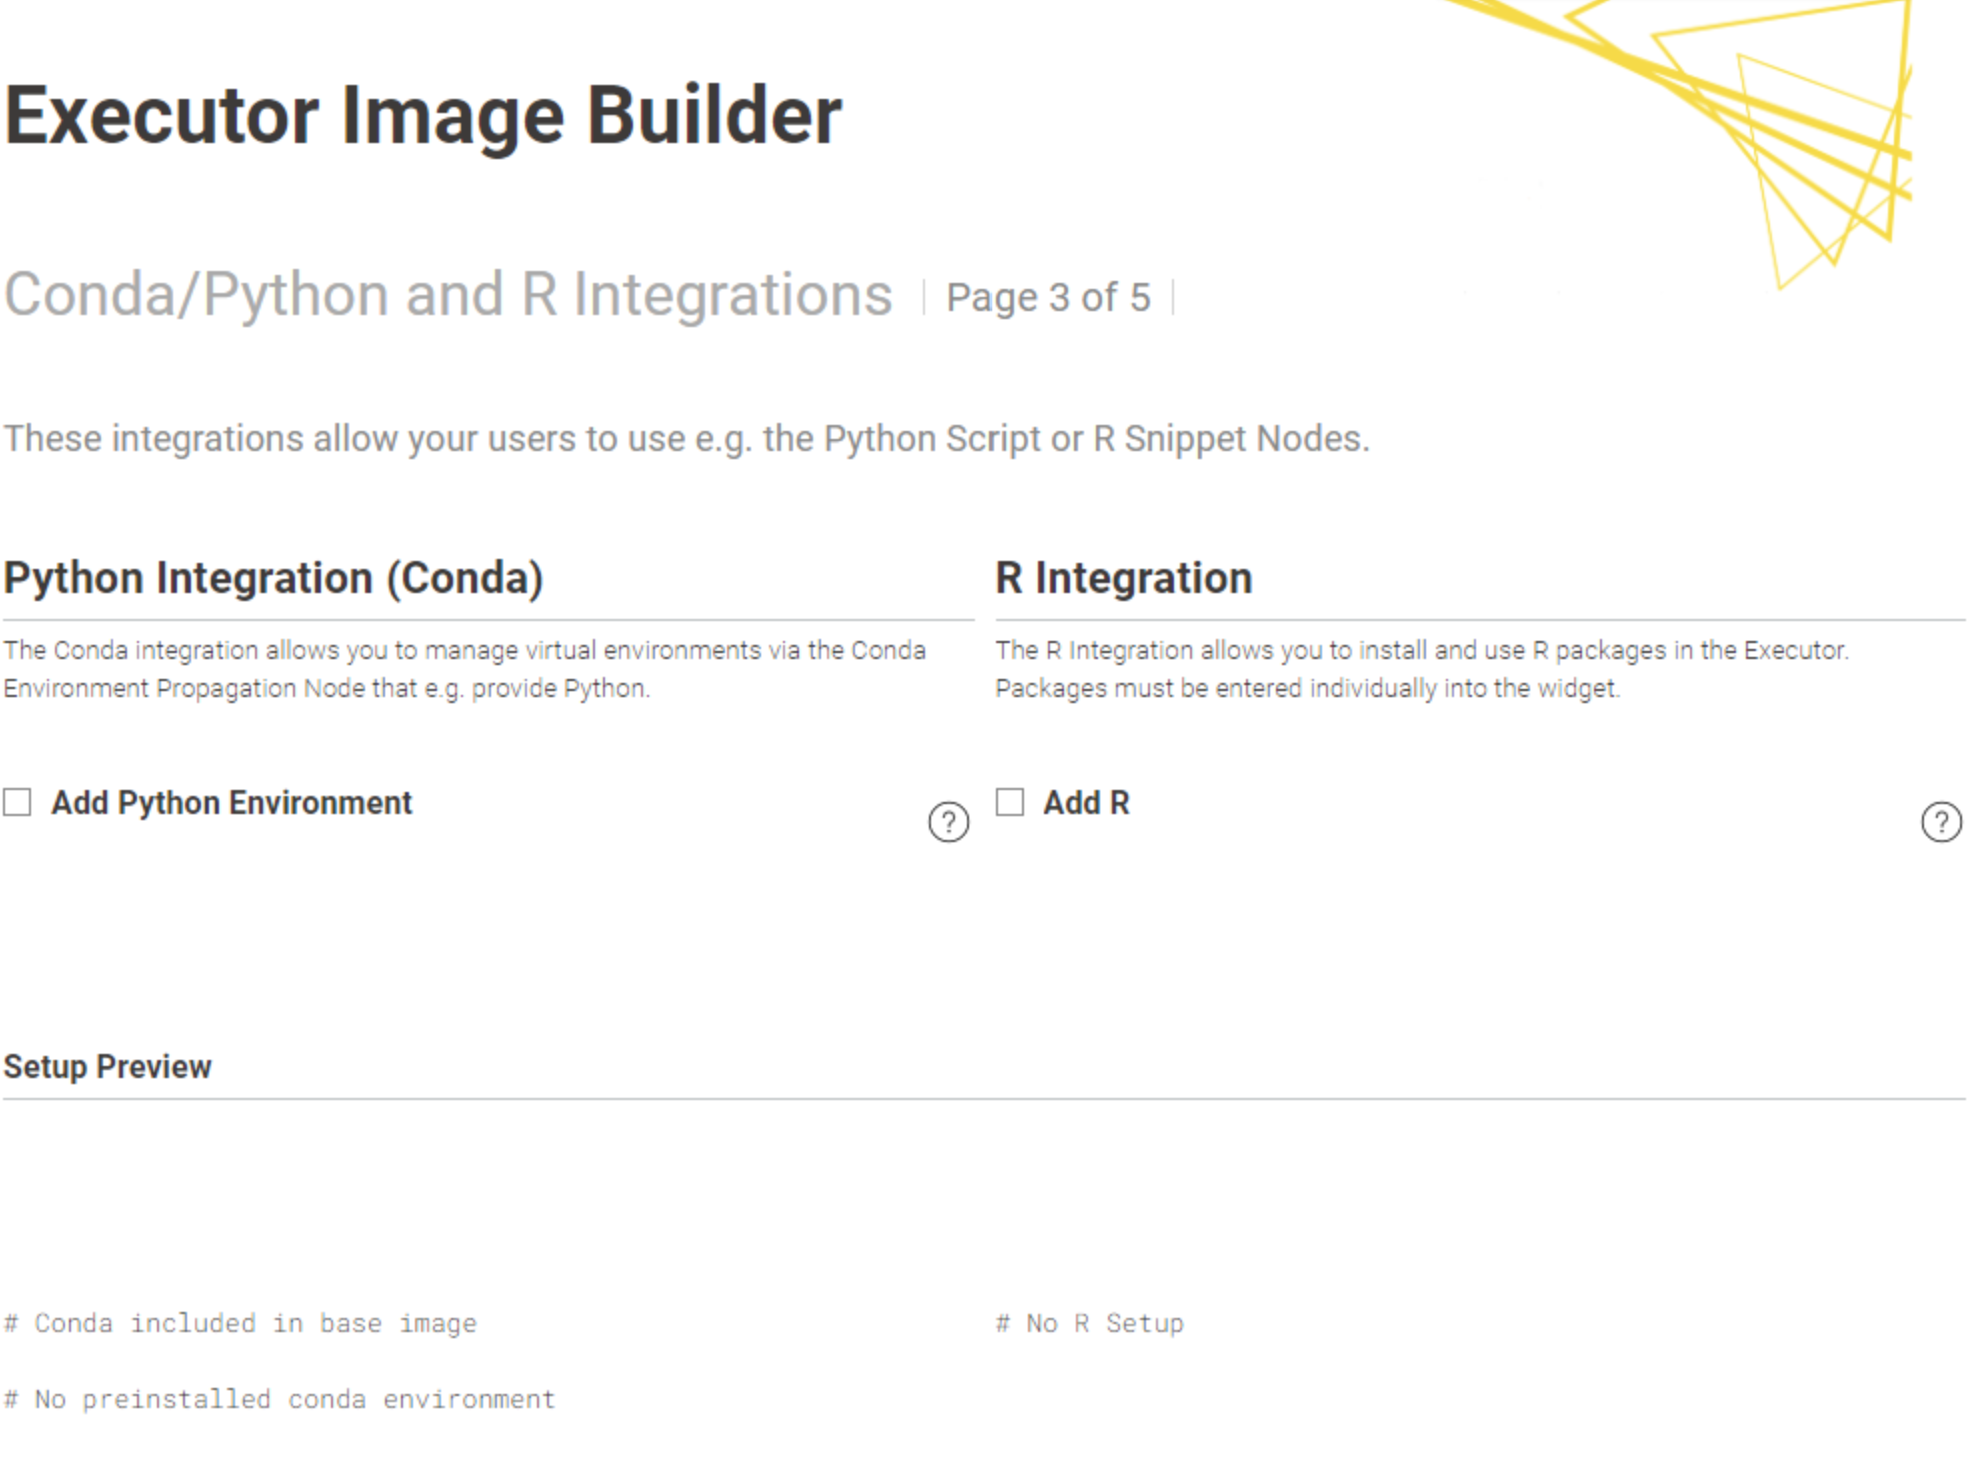This screenshot has height=1472, width=1974.
Task: Open help for Add Python Environment
Action: pyautogui.click(x=948, y=822)
